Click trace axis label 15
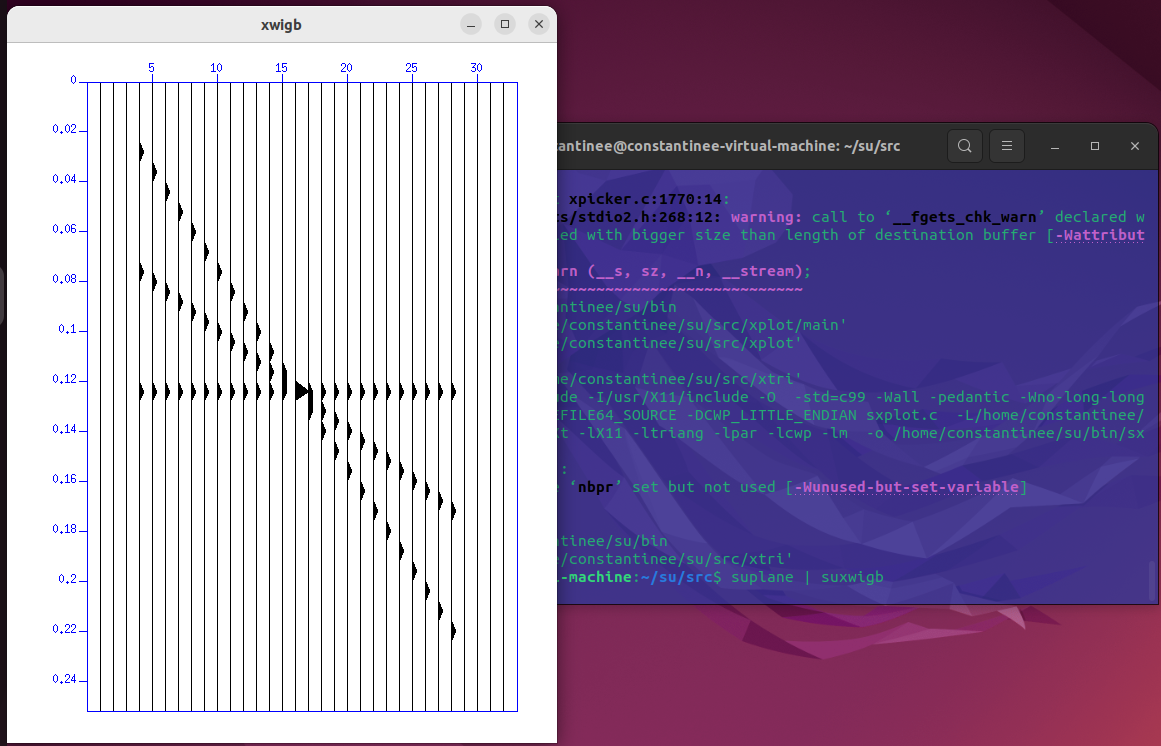This screenshot has width=1161, height=746. coord(281,68)
